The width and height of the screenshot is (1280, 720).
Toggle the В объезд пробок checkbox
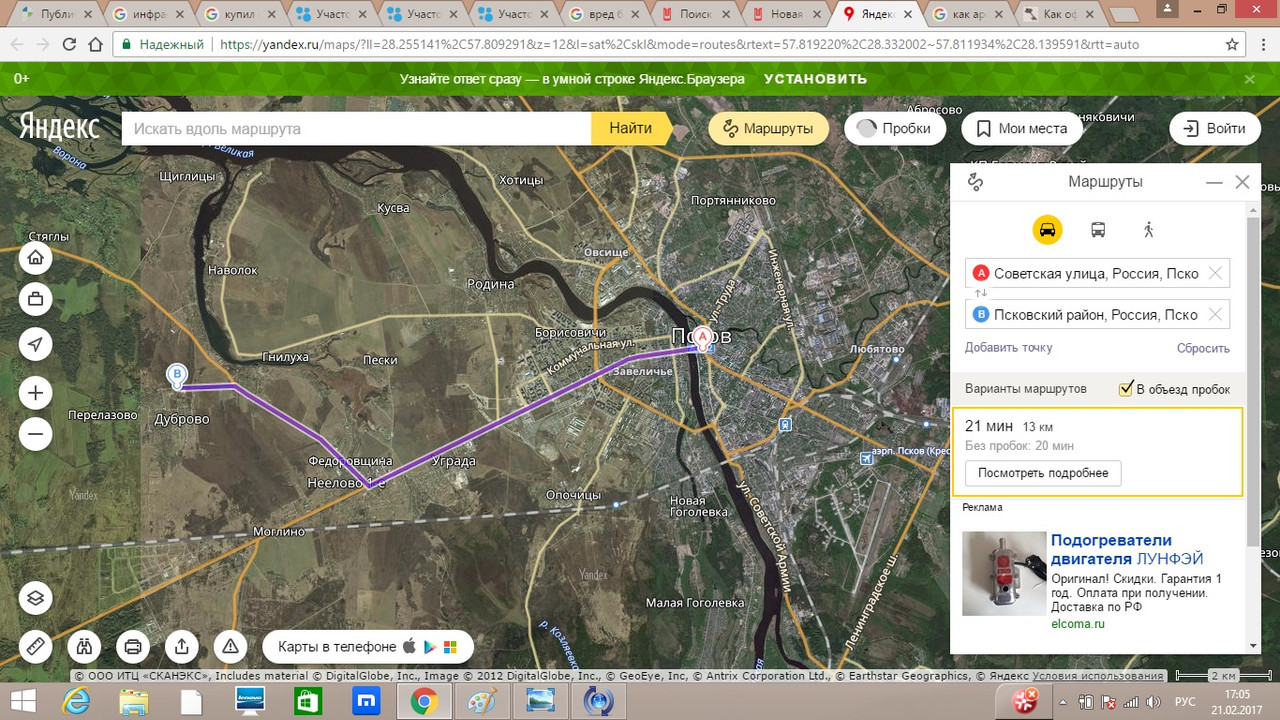[1127, 389]
